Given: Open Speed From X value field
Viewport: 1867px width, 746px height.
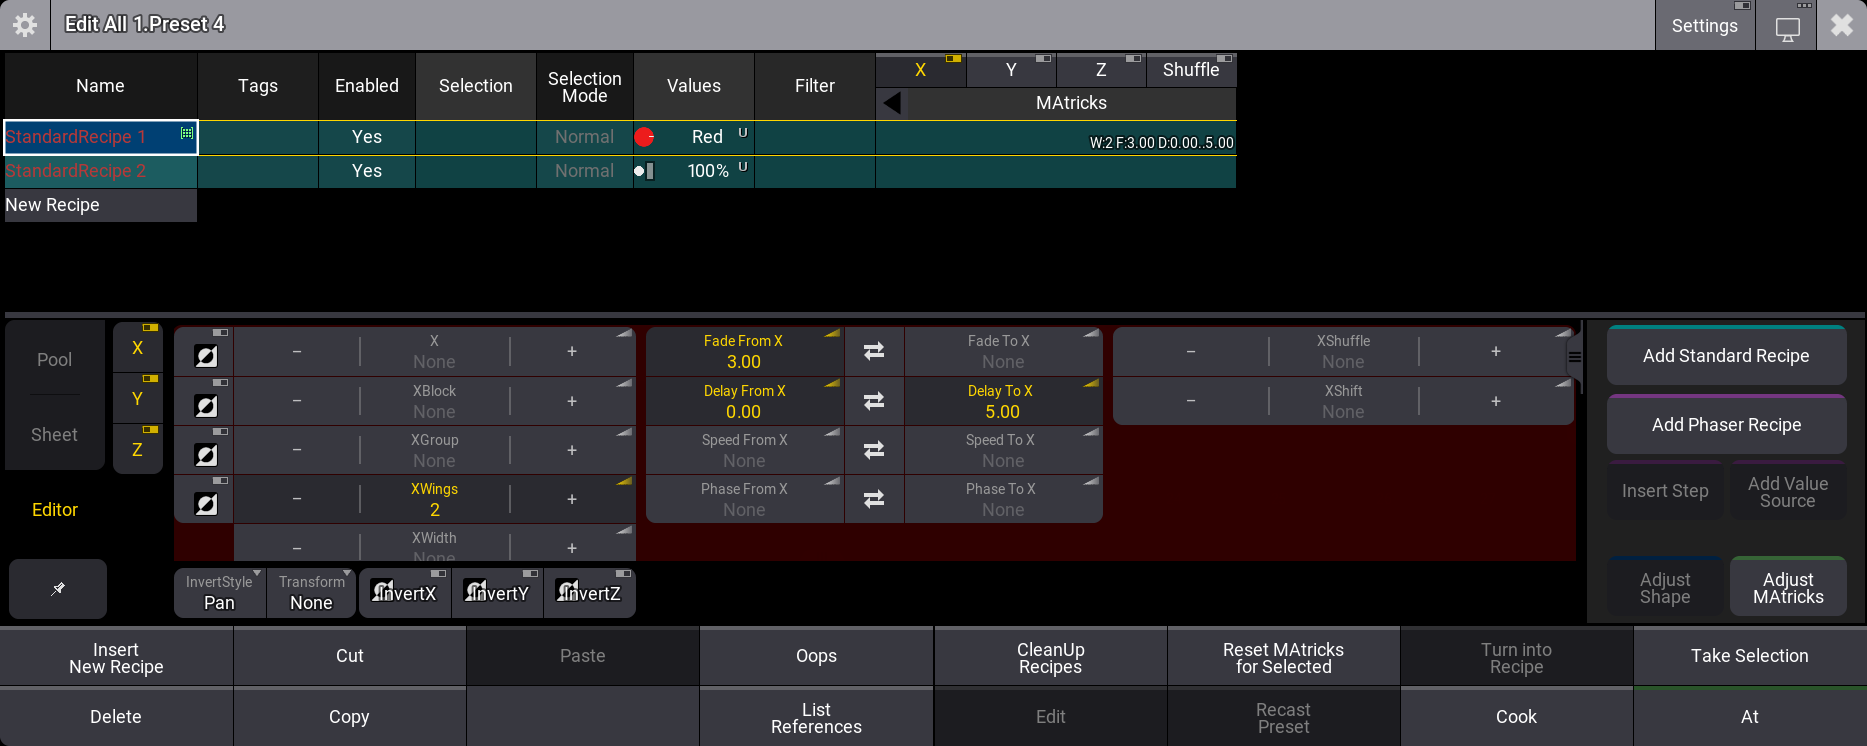Looking at the screenshot, I should coord(744,450).
